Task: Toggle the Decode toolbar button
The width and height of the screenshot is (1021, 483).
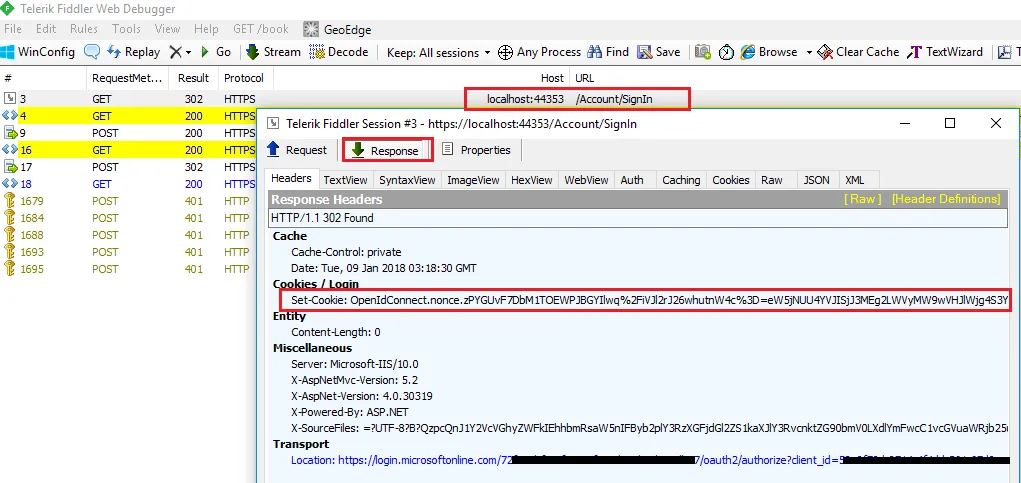Action: [x=339, y=52]
